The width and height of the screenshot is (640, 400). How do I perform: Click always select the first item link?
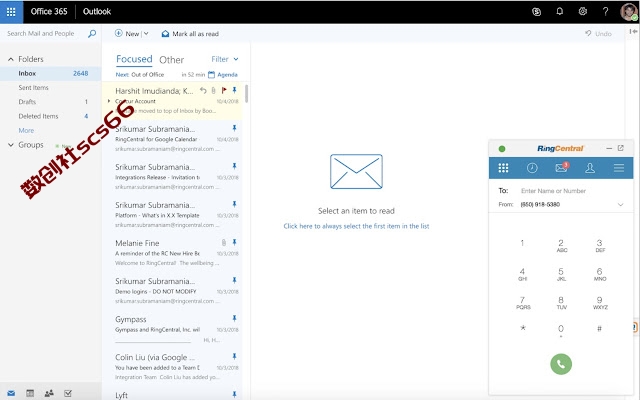(x=356, y=226)
